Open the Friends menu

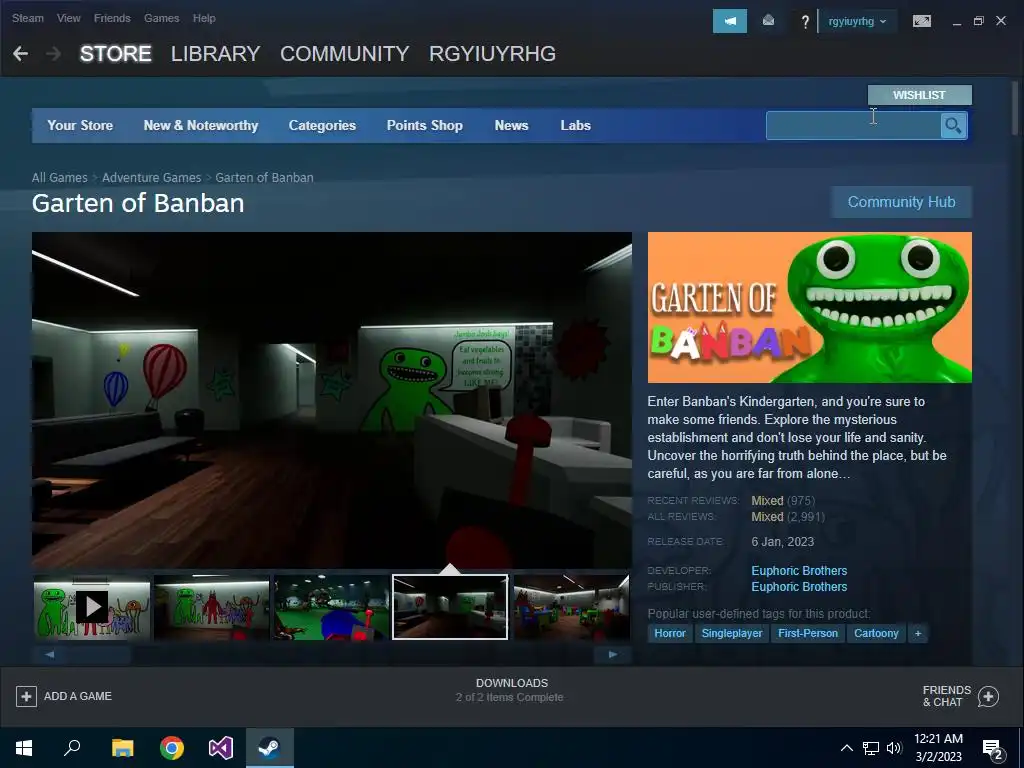(x=112, y=18)
